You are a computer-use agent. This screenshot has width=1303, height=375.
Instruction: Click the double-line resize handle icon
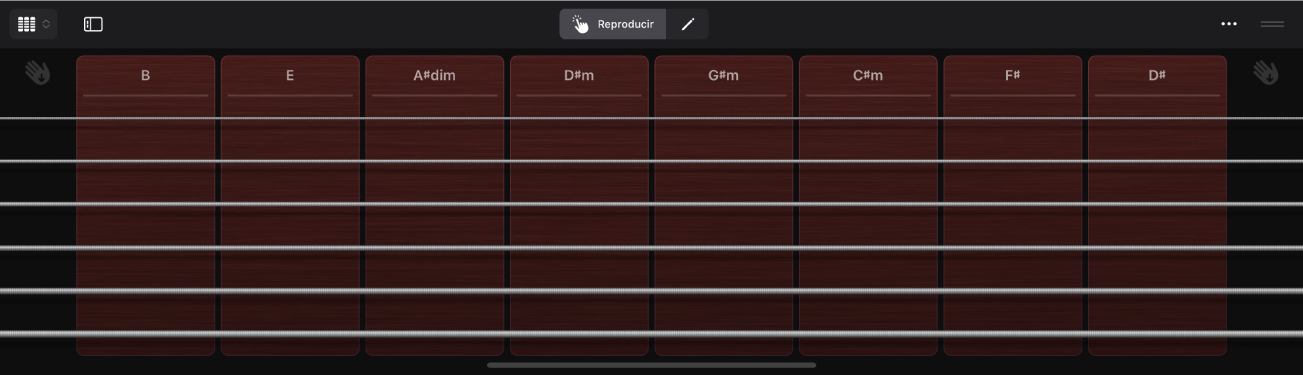pos(1272,24)
